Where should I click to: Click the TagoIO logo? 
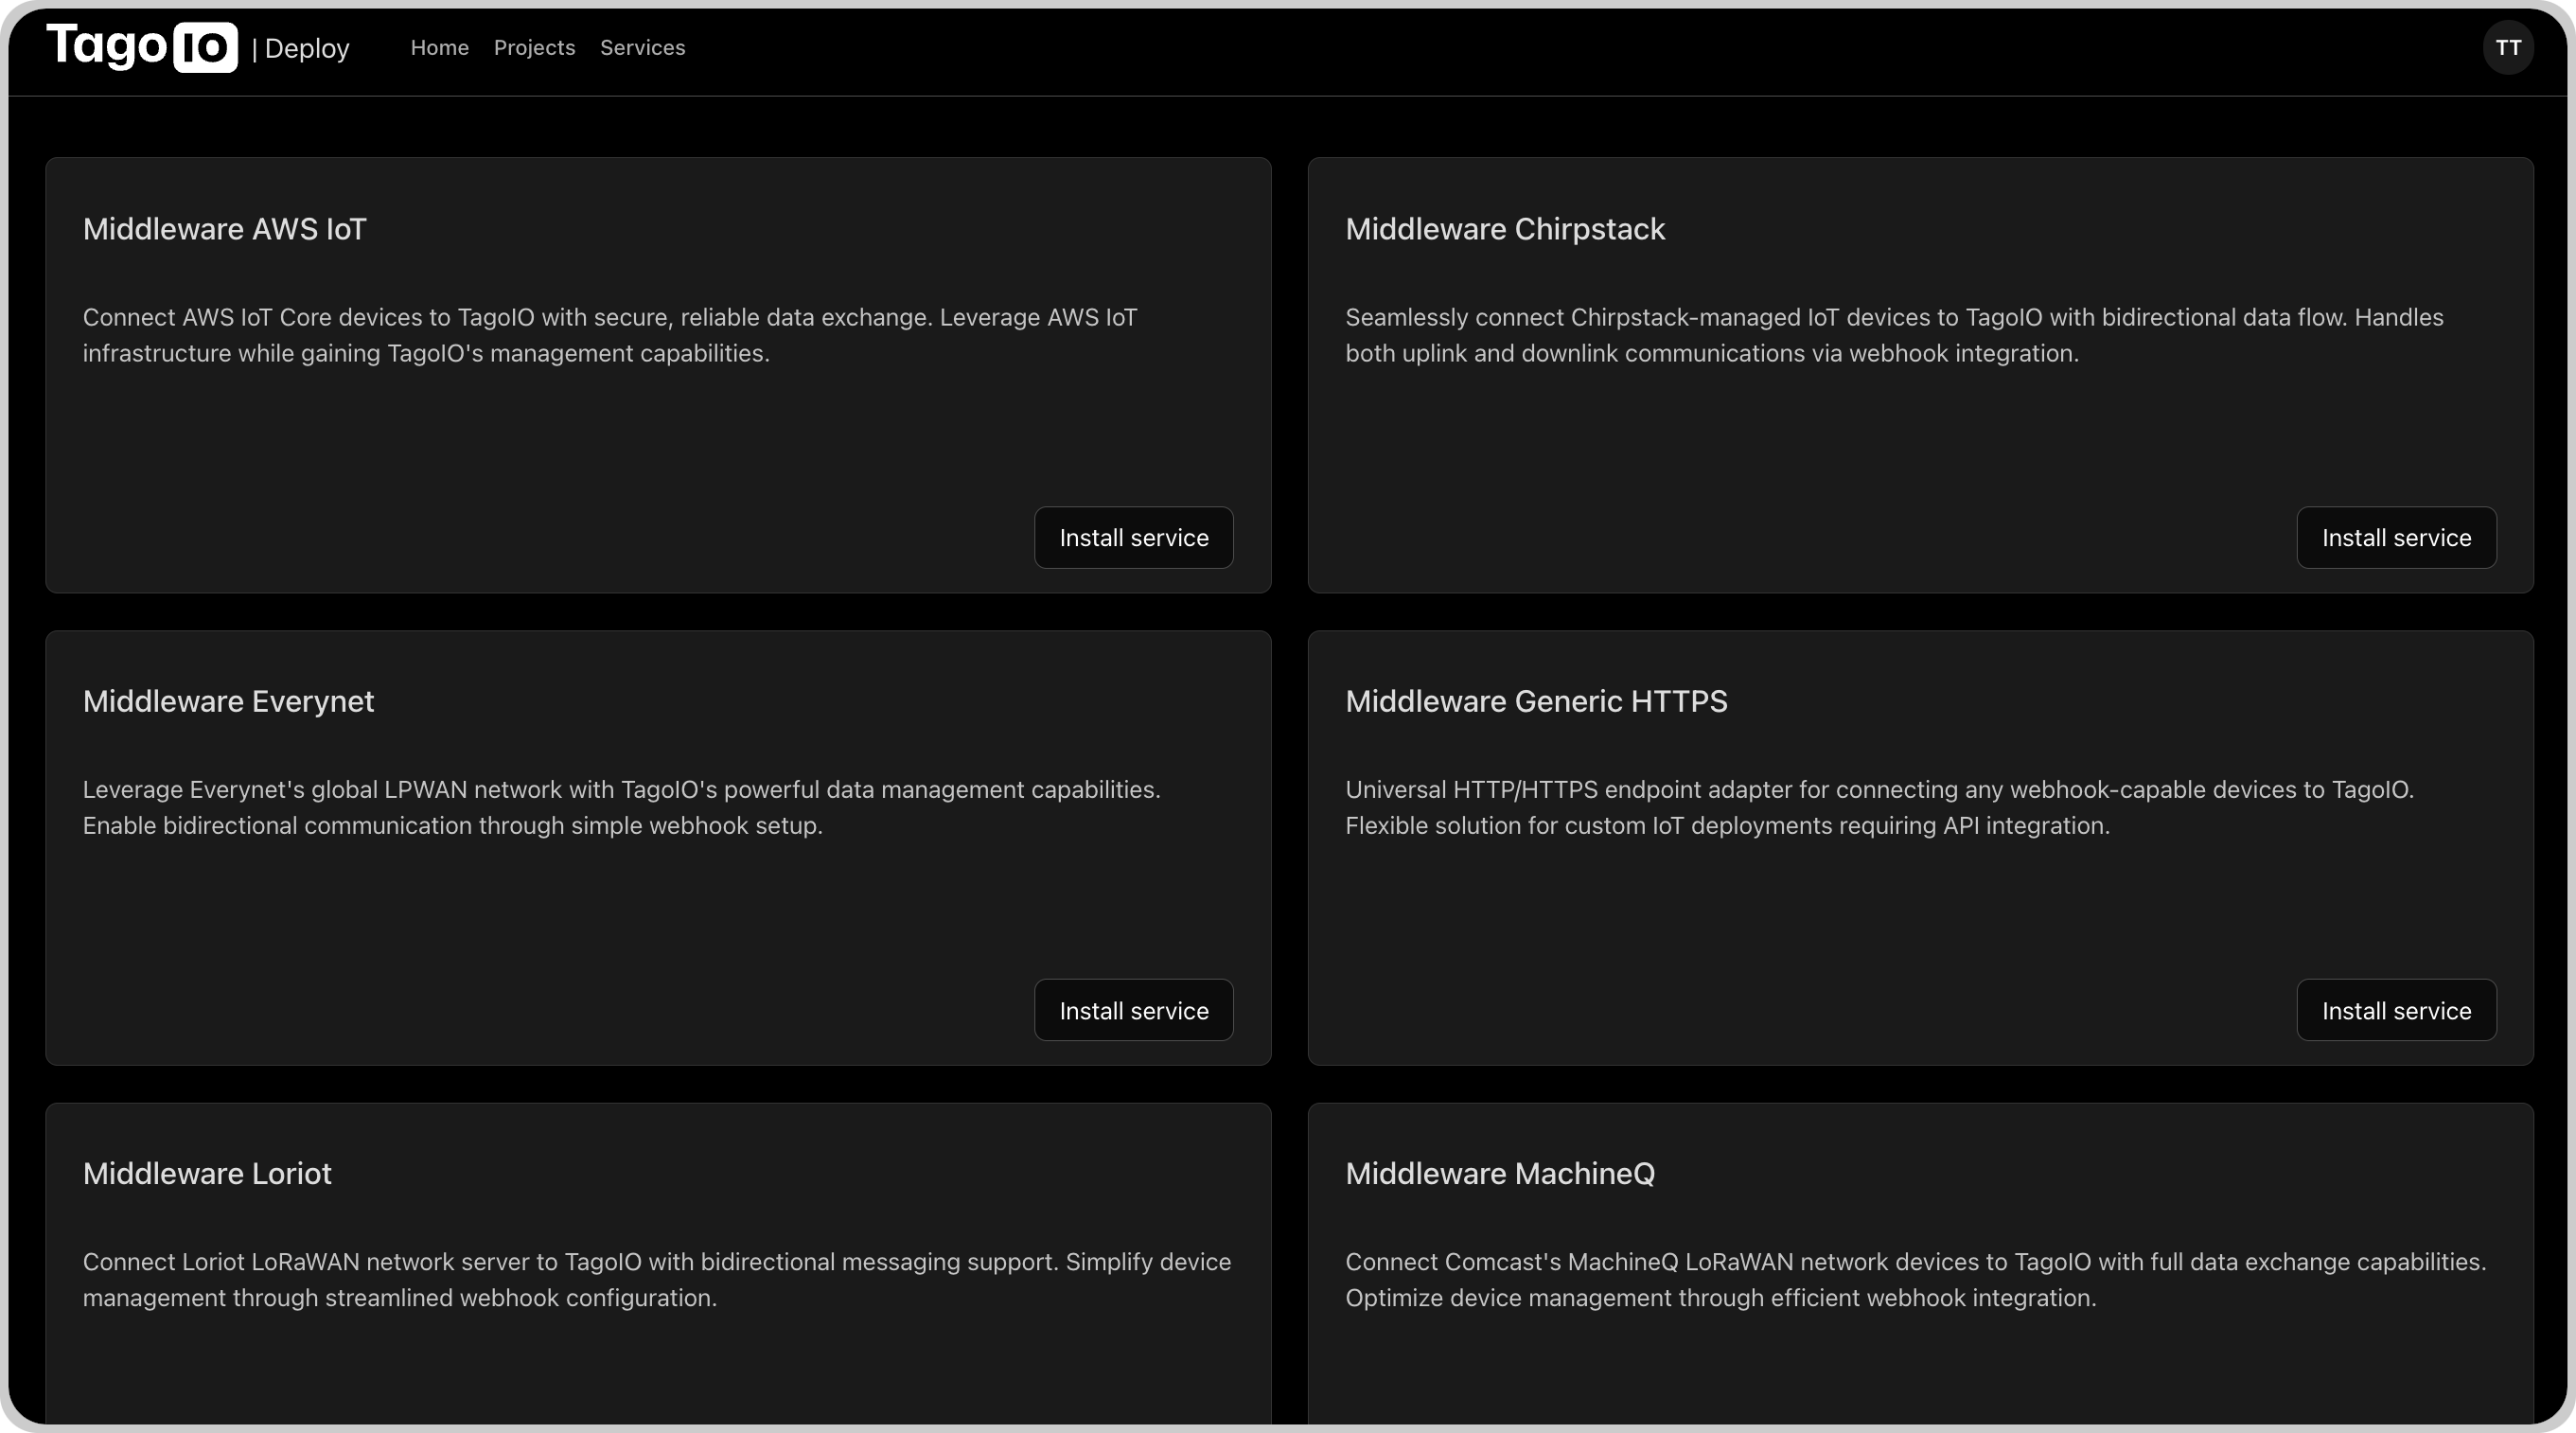pos(142,46)
